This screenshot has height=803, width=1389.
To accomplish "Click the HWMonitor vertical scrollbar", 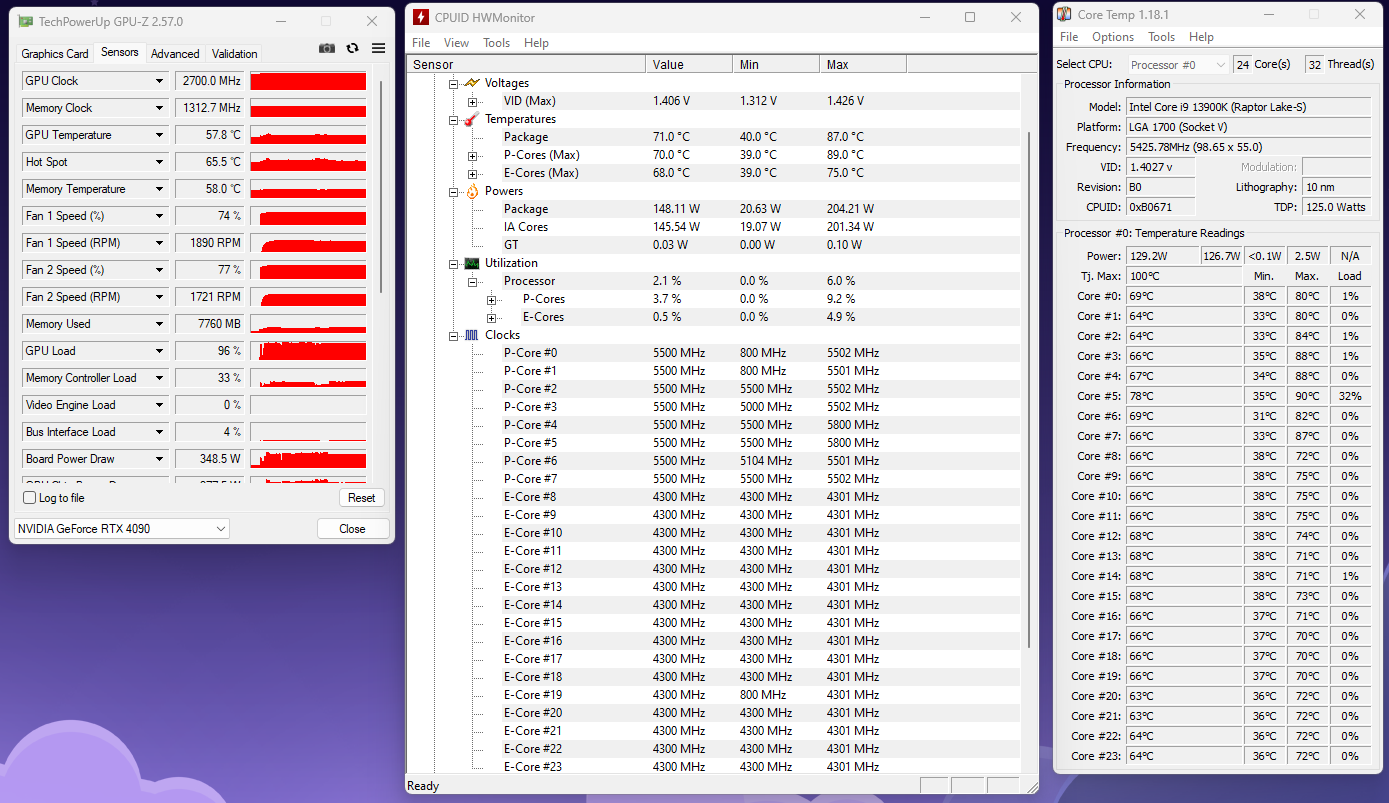I will point(1029,390).
